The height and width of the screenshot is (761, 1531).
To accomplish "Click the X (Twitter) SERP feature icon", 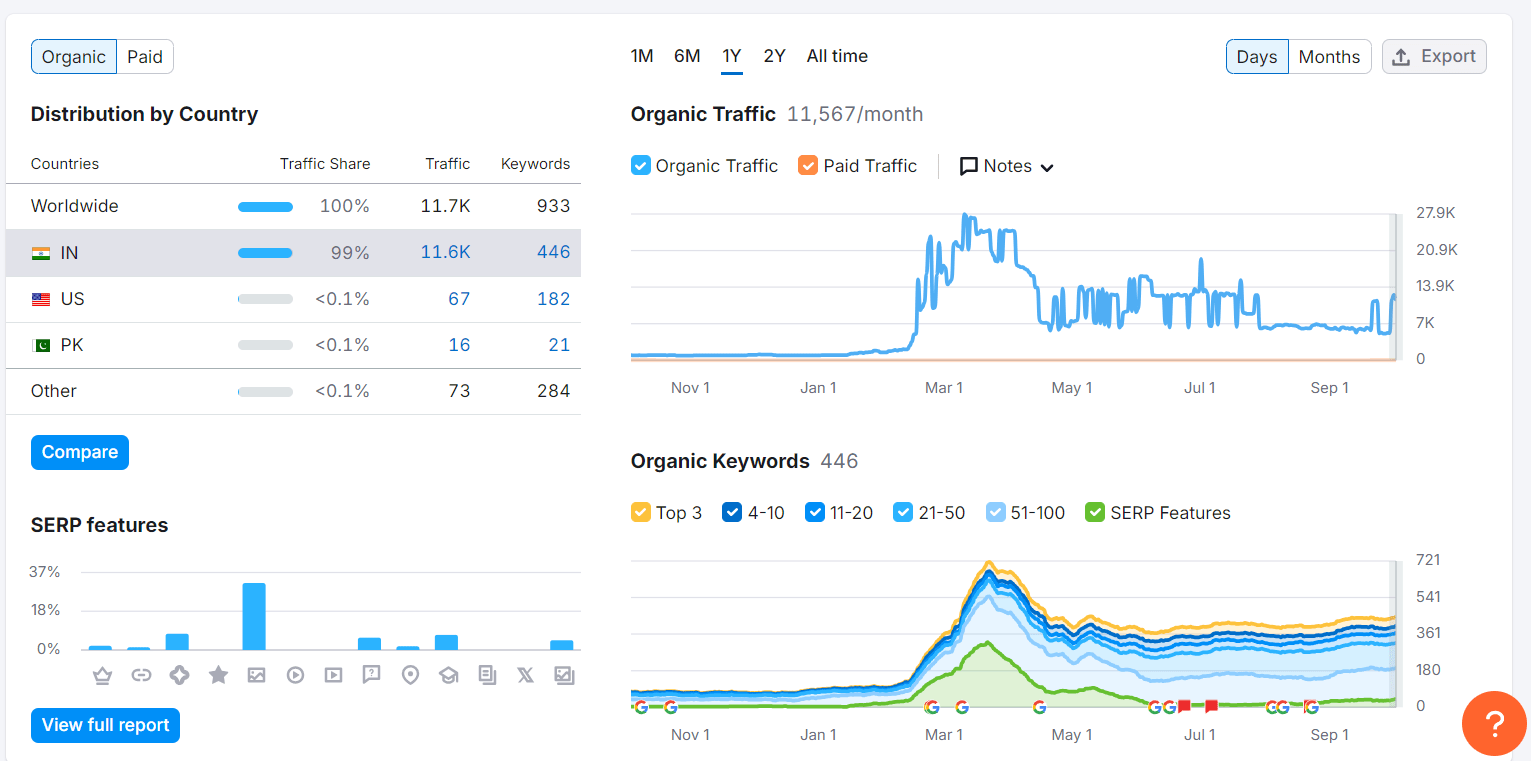I will [x=525, y=676].
